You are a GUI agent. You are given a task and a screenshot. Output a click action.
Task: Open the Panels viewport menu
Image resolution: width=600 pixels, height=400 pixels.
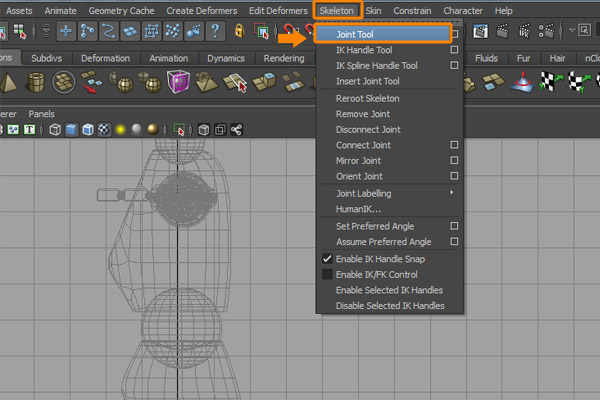(x=41, y=113)
